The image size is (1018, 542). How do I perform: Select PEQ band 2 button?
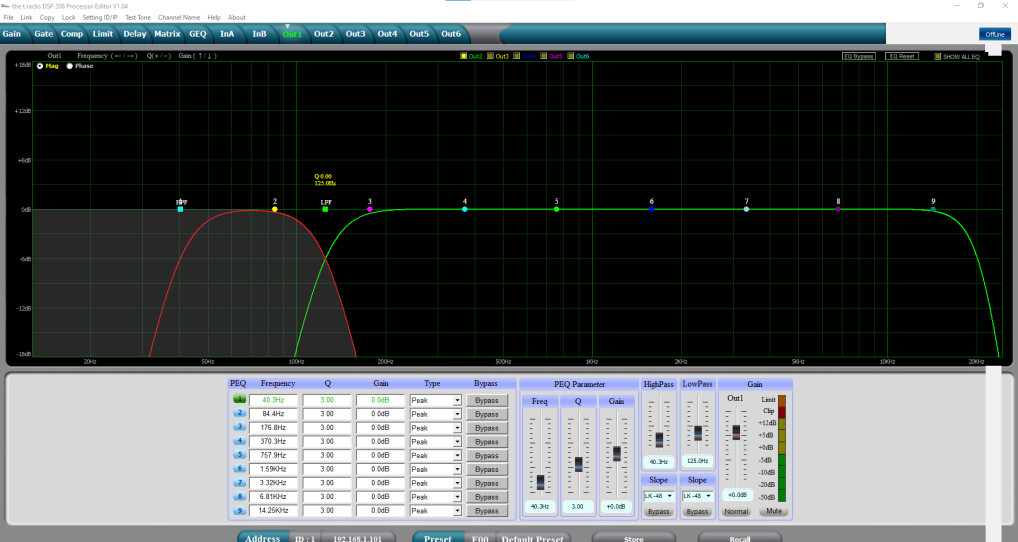point(239,413)
